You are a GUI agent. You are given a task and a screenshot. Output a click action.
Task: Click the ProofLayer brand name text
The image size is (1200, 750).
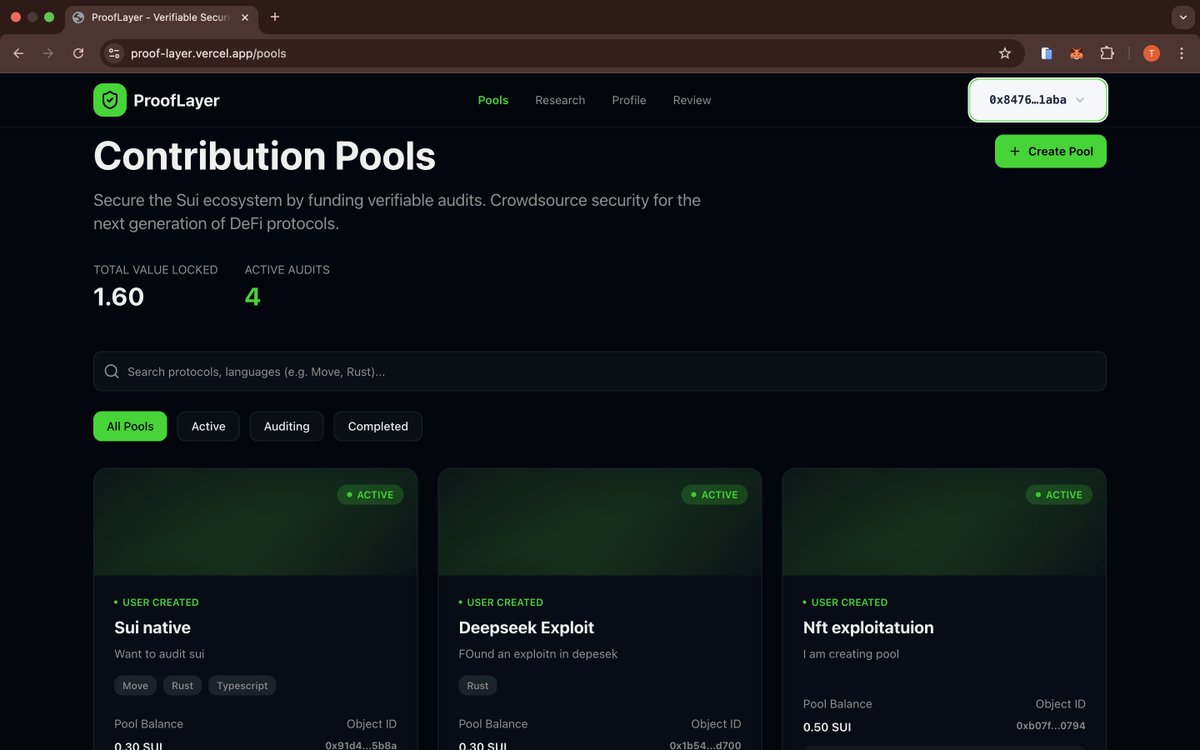tap(176, 100)
